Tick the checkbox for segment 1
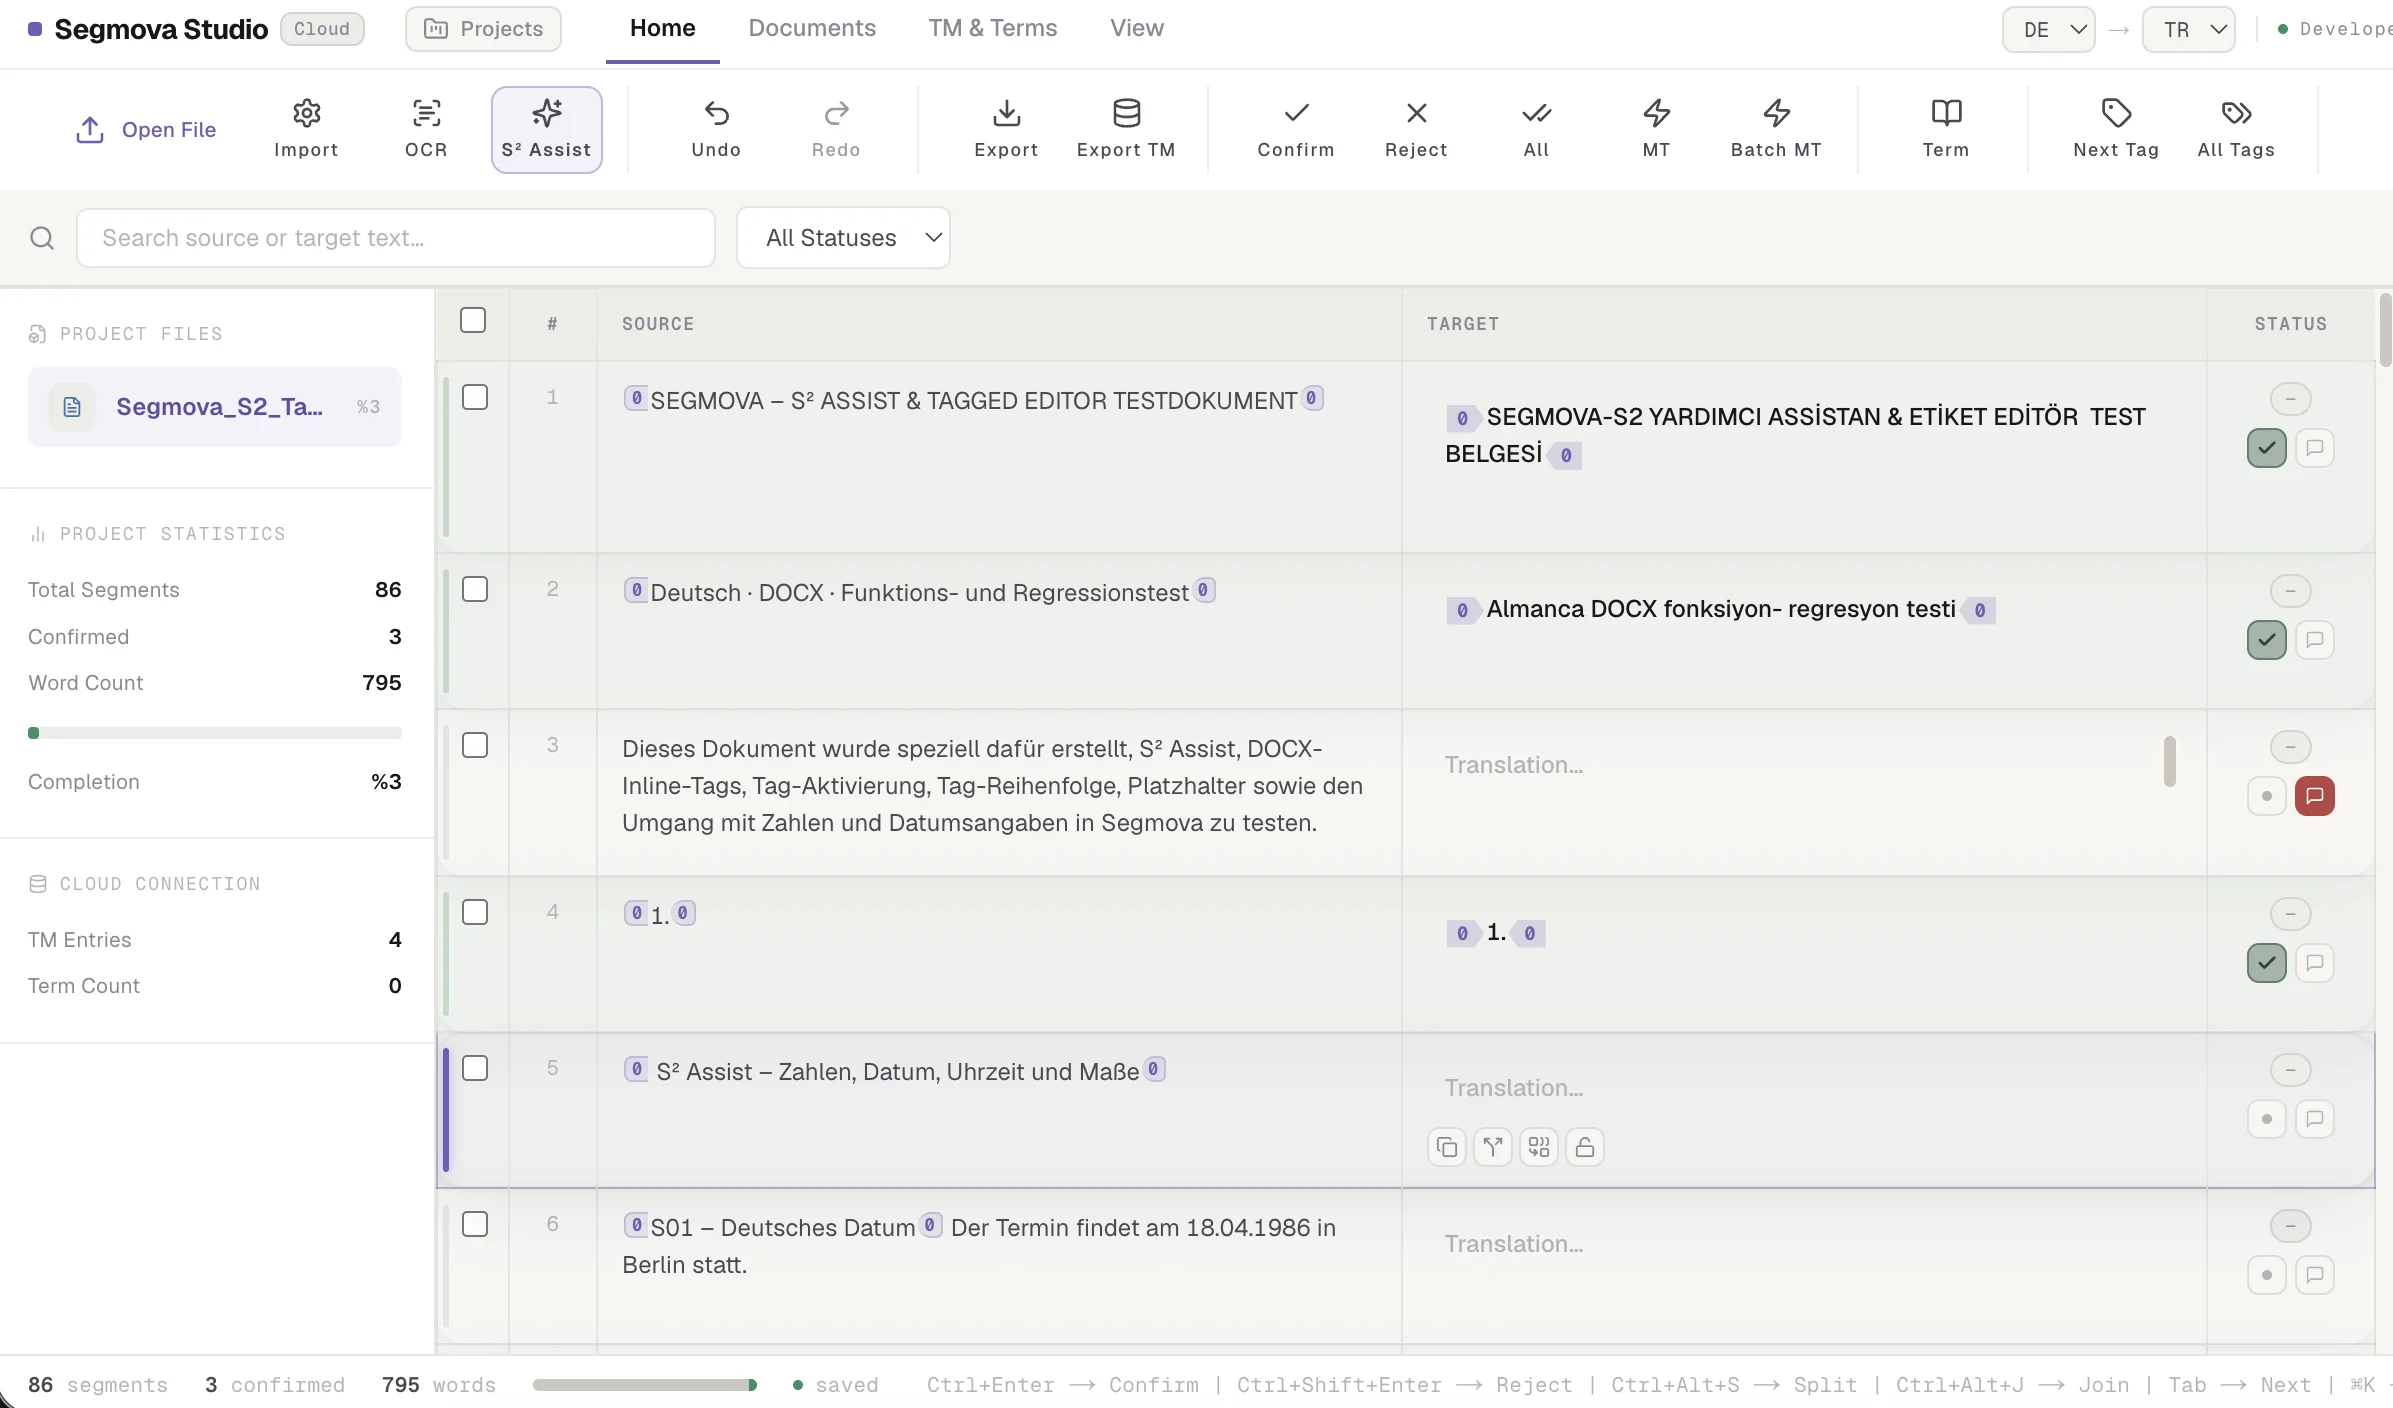 pos(475,397)
